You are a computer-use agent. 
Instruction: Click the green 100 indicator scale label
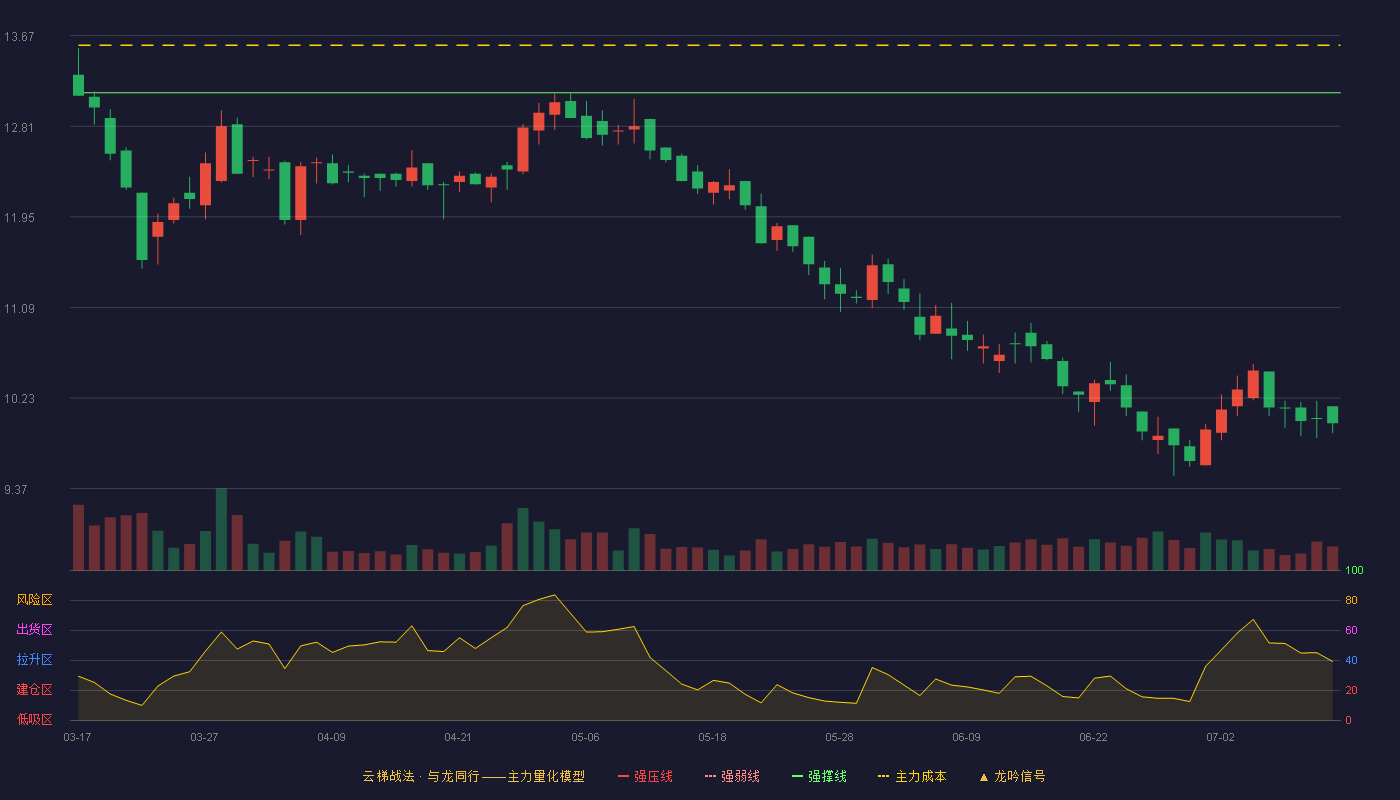point(1354,571)
